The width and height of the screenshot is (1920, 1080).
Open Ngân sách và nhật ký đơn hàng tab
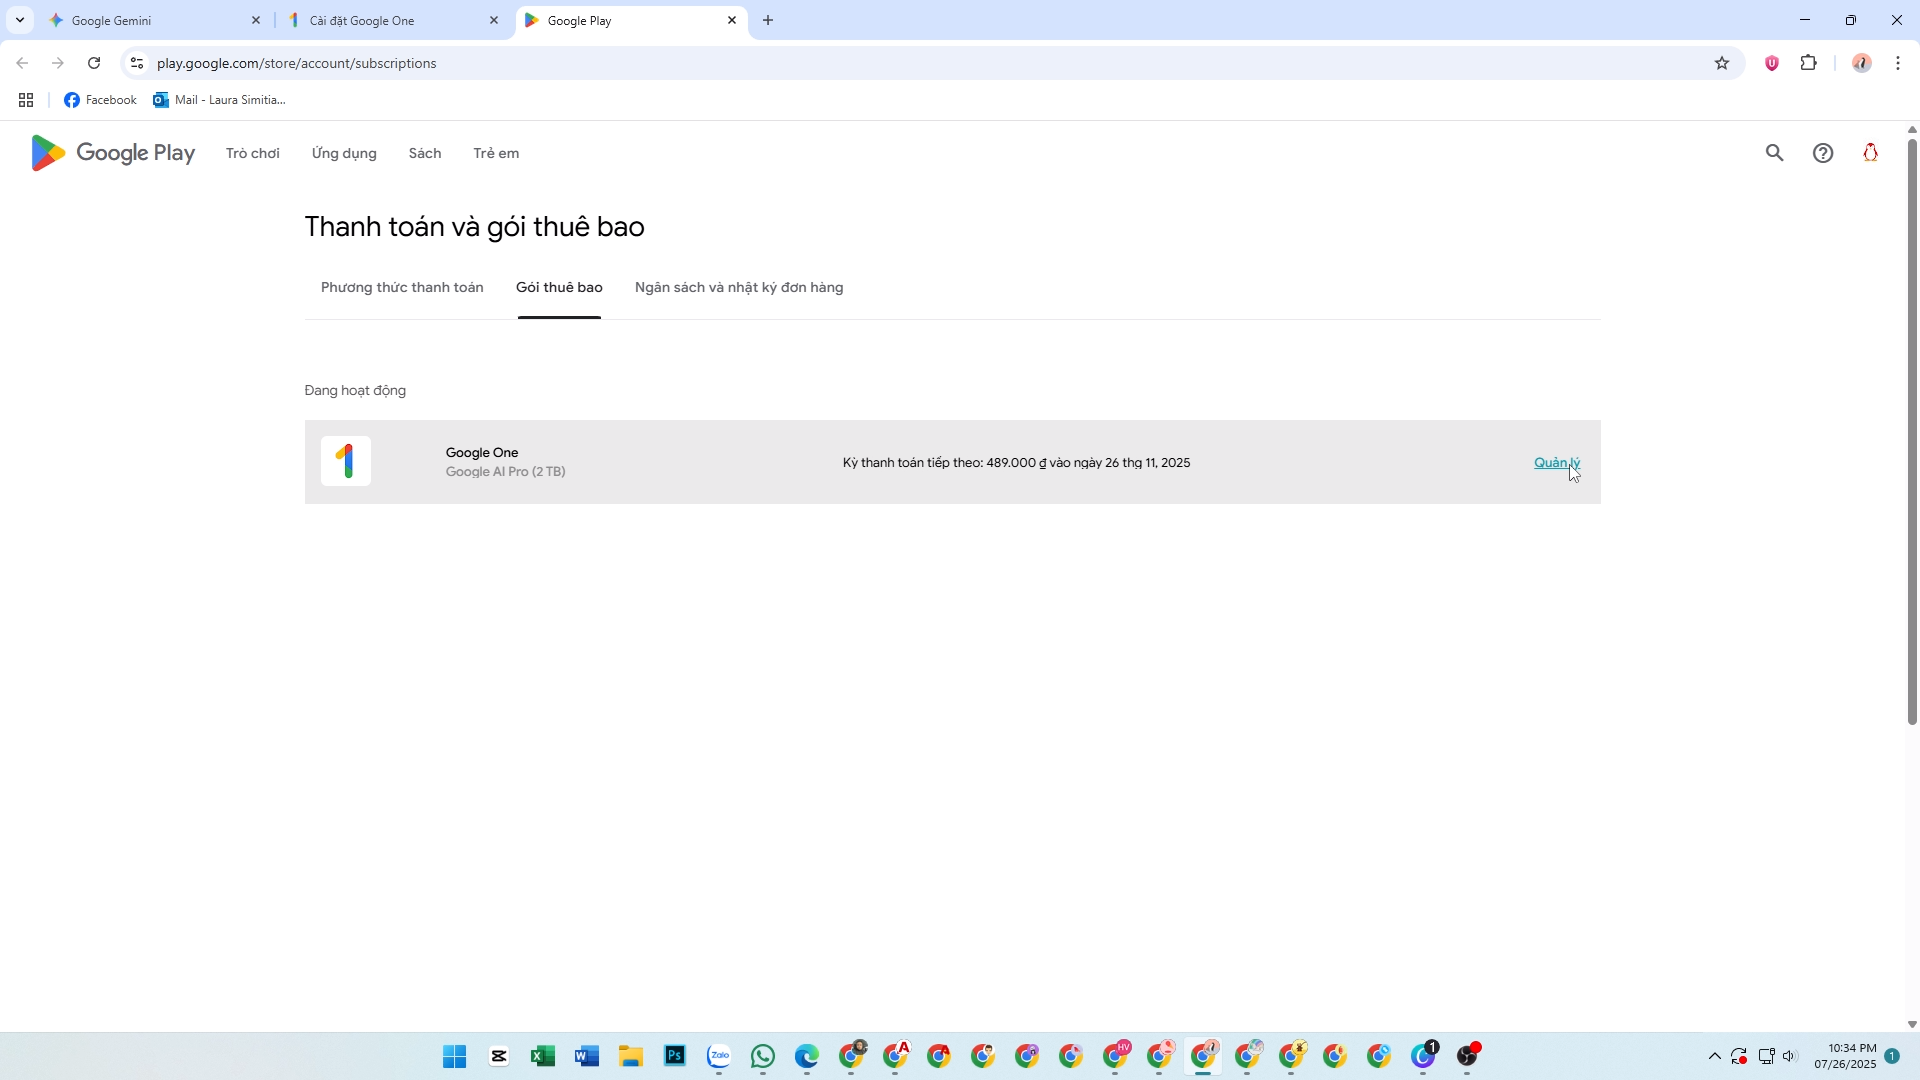click(x=739, y=288)
